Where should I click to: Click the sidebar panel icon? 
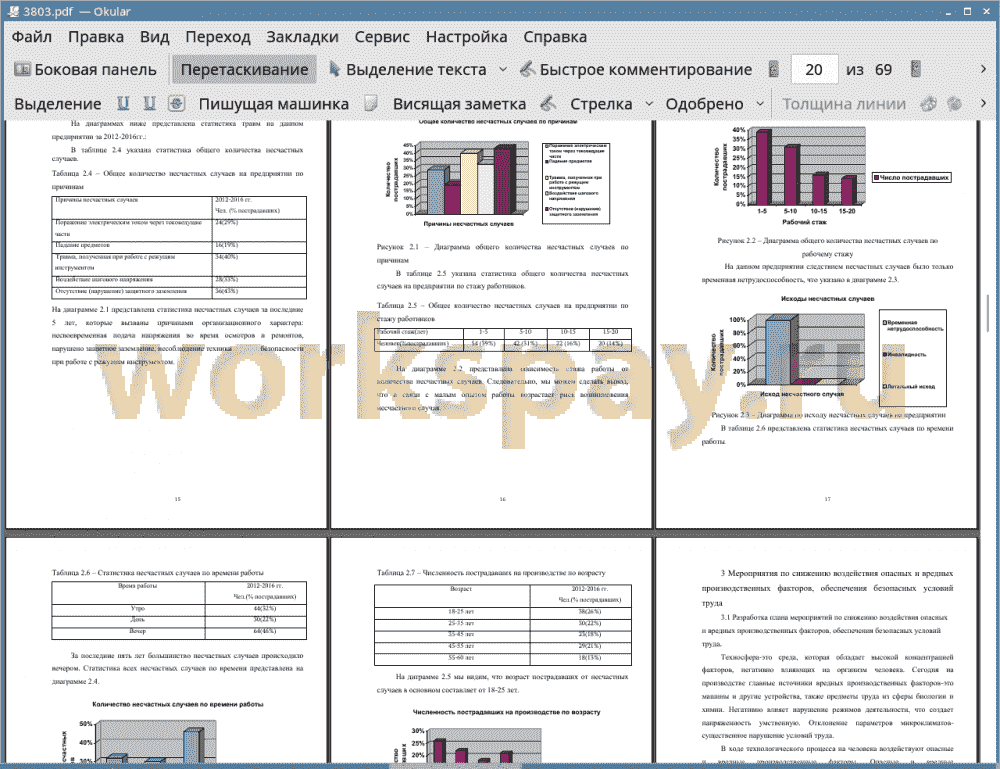tap(22, 70)
